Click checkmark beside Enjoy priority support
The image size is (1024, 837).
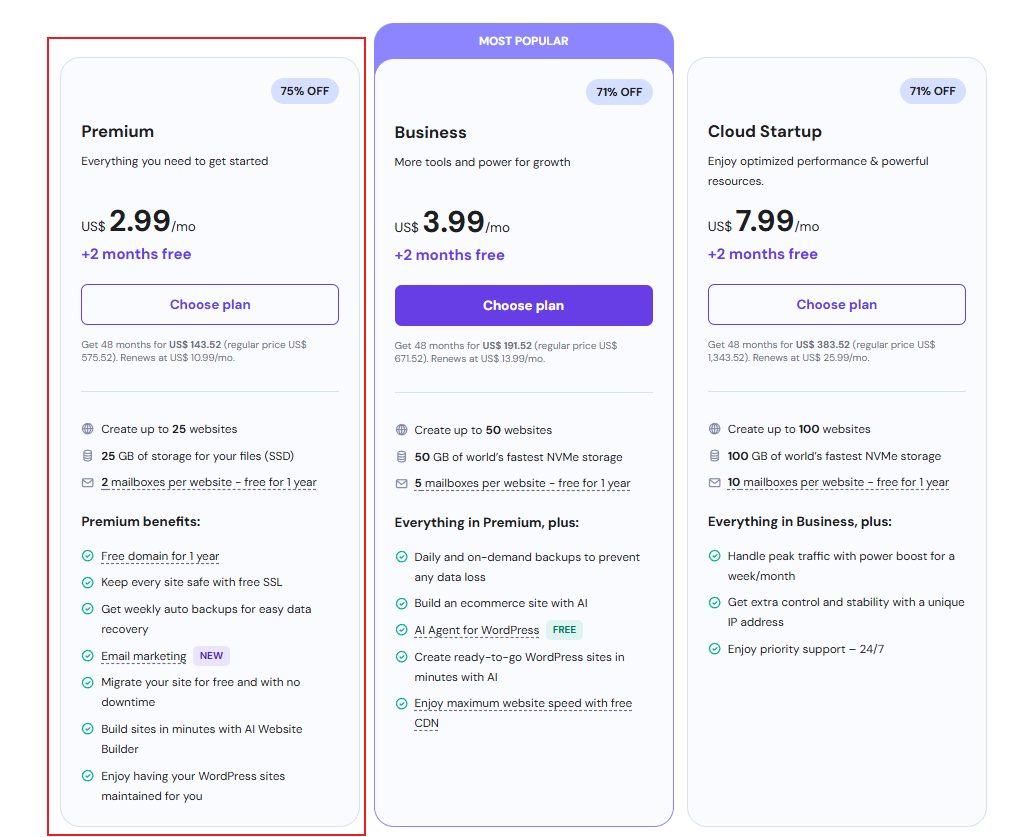click(715, 649)
